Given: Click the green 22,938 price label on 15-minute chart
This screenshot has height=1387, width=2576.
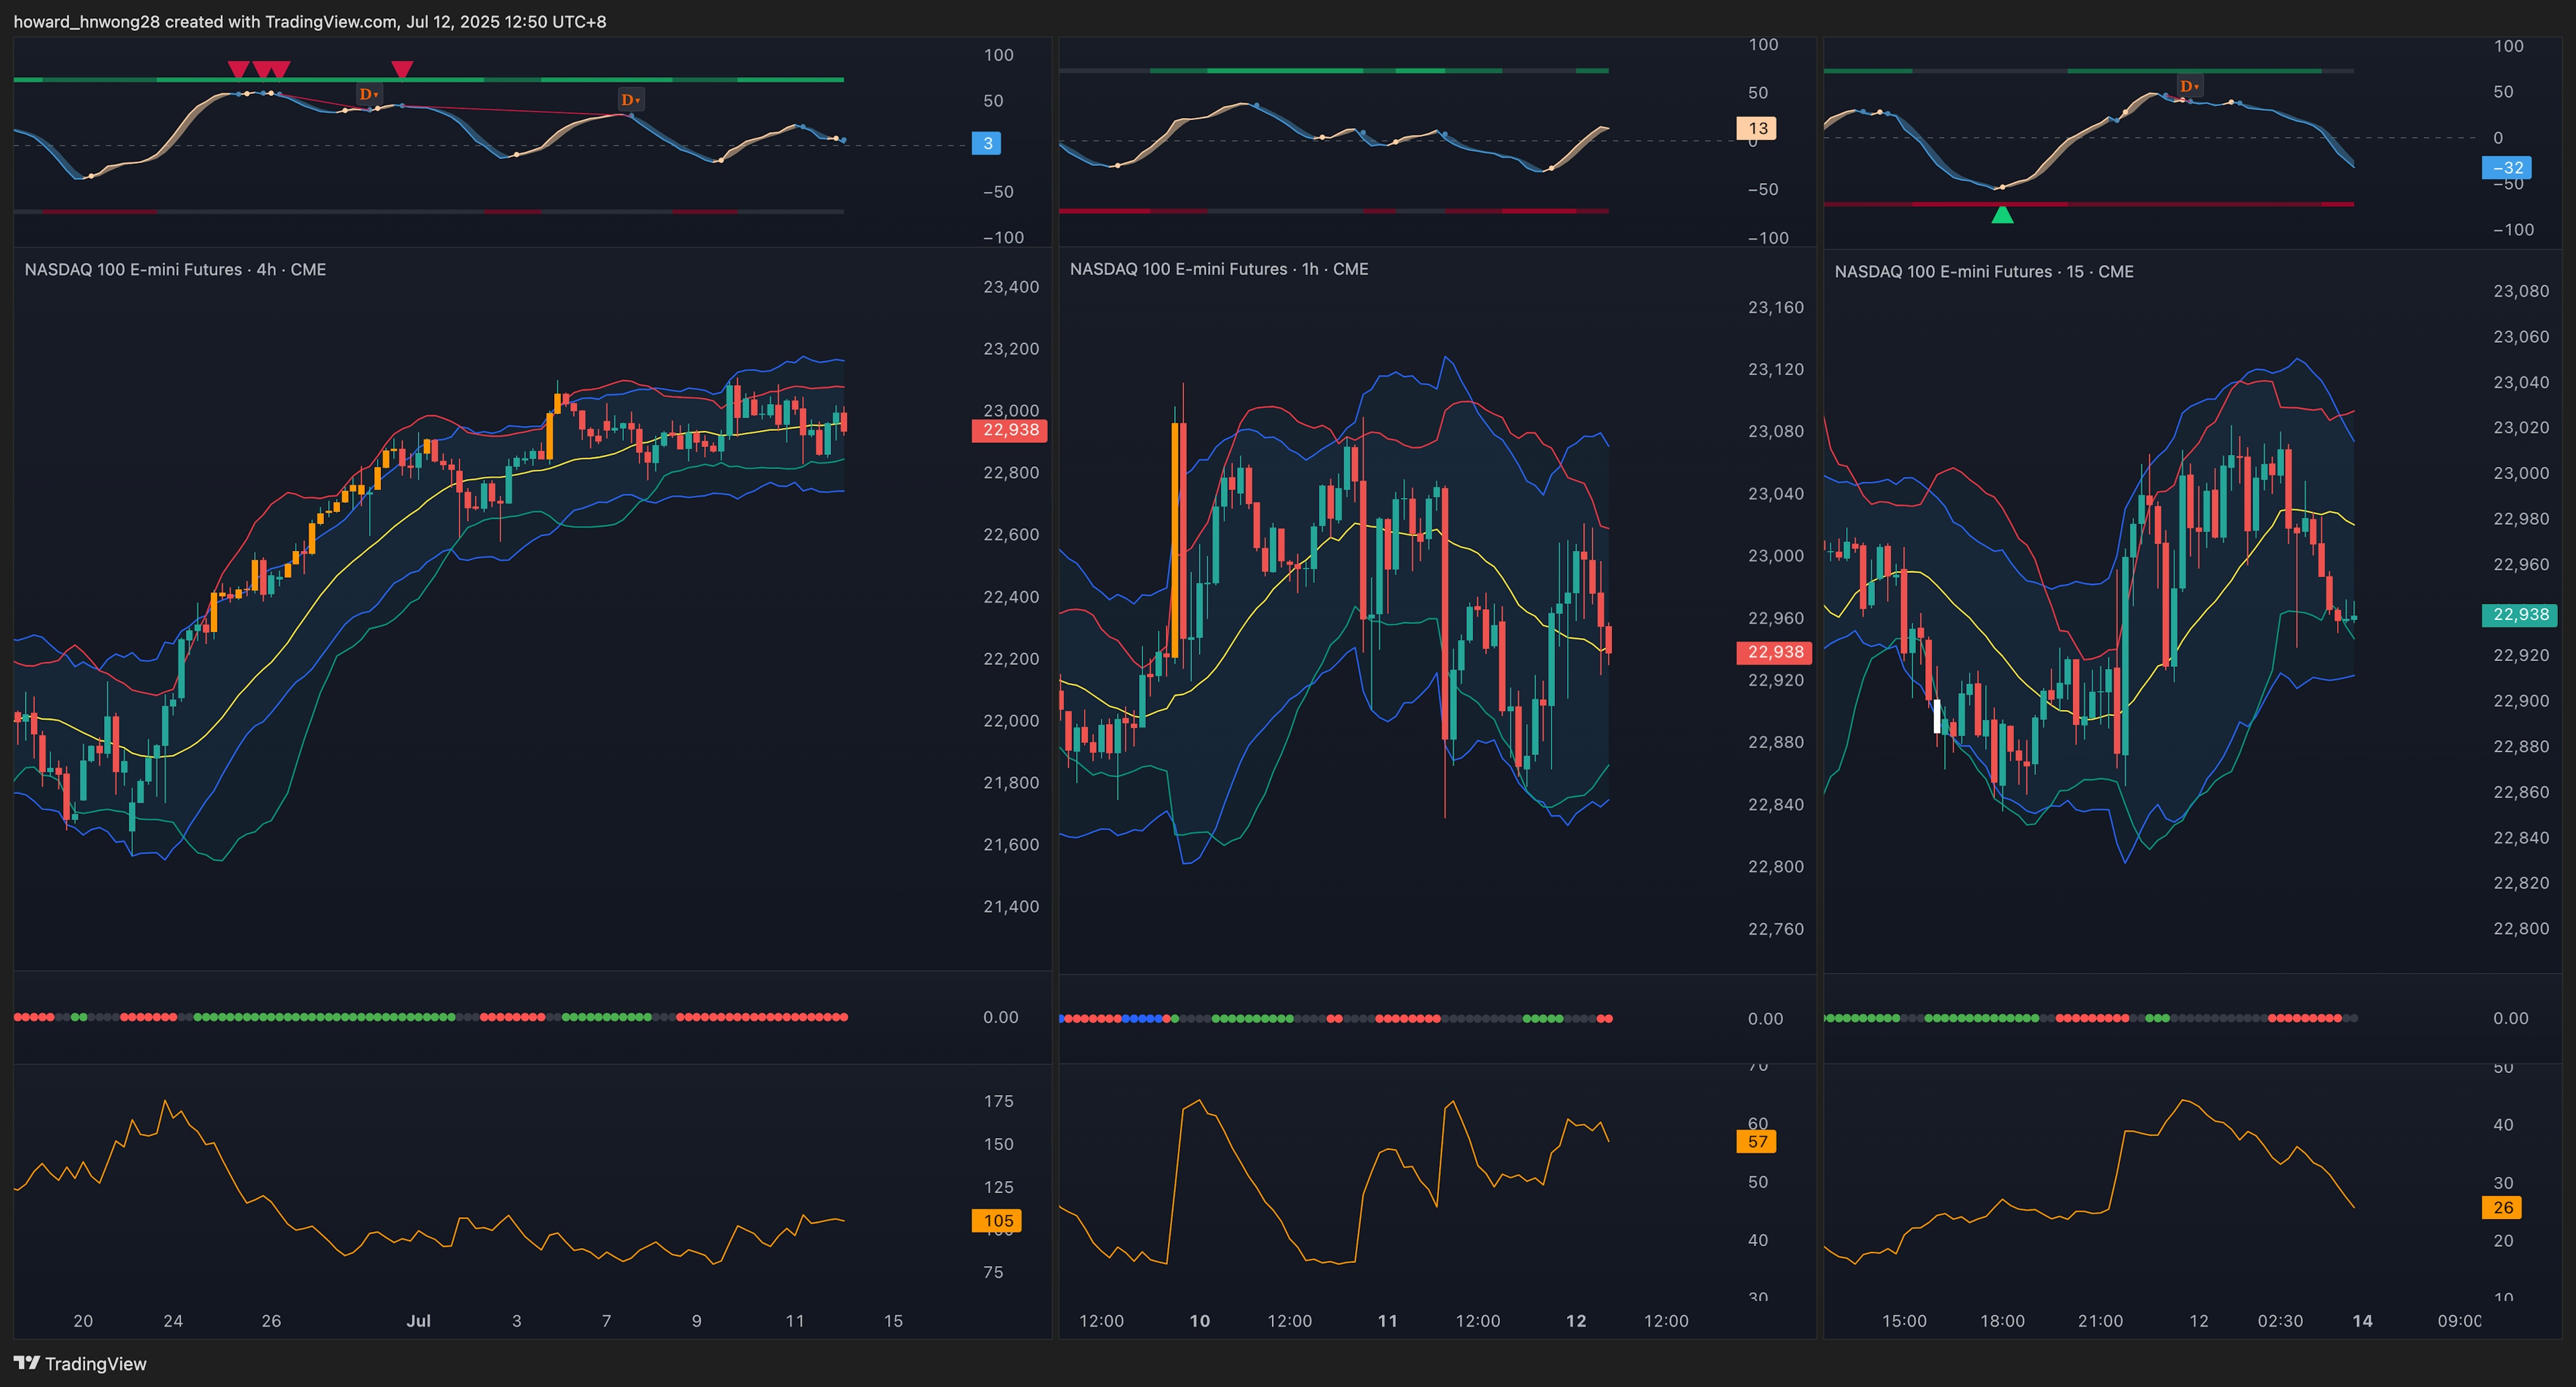Looking at the screenshot, I should click(x=2520, y=614).
